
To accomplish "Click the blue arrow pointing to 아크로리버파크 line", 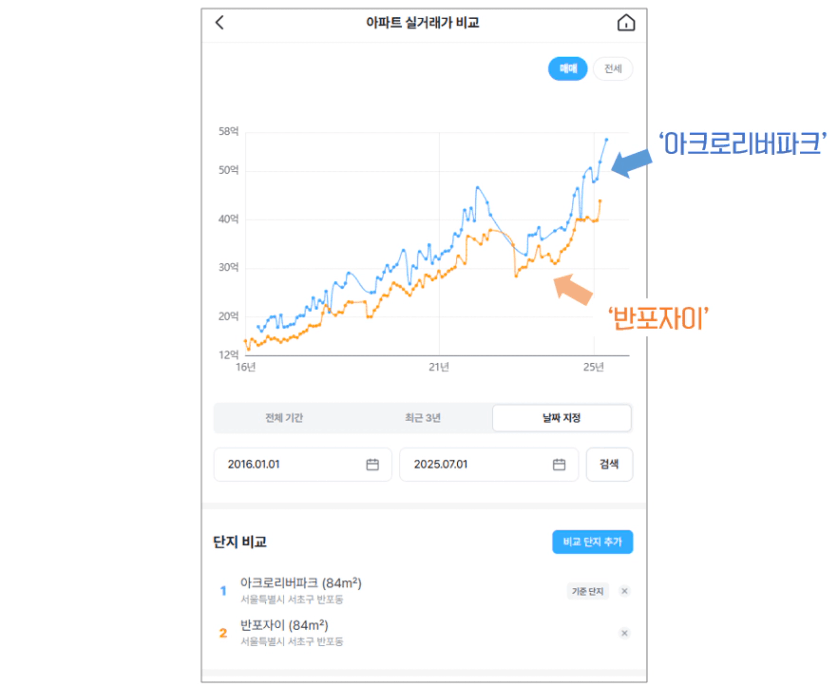I will (x=629, y=163).
